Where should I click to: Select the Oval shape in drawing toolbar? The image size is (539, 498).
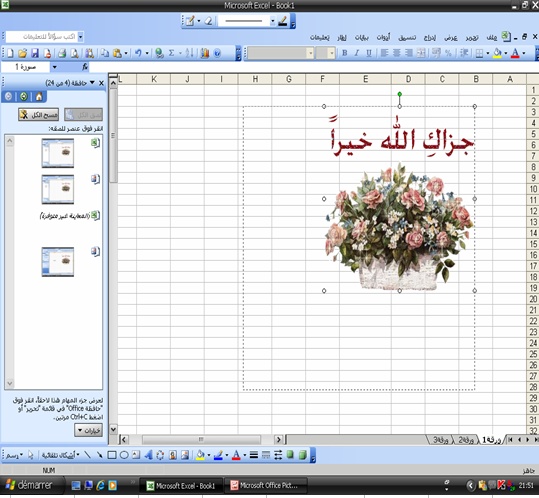124,455
